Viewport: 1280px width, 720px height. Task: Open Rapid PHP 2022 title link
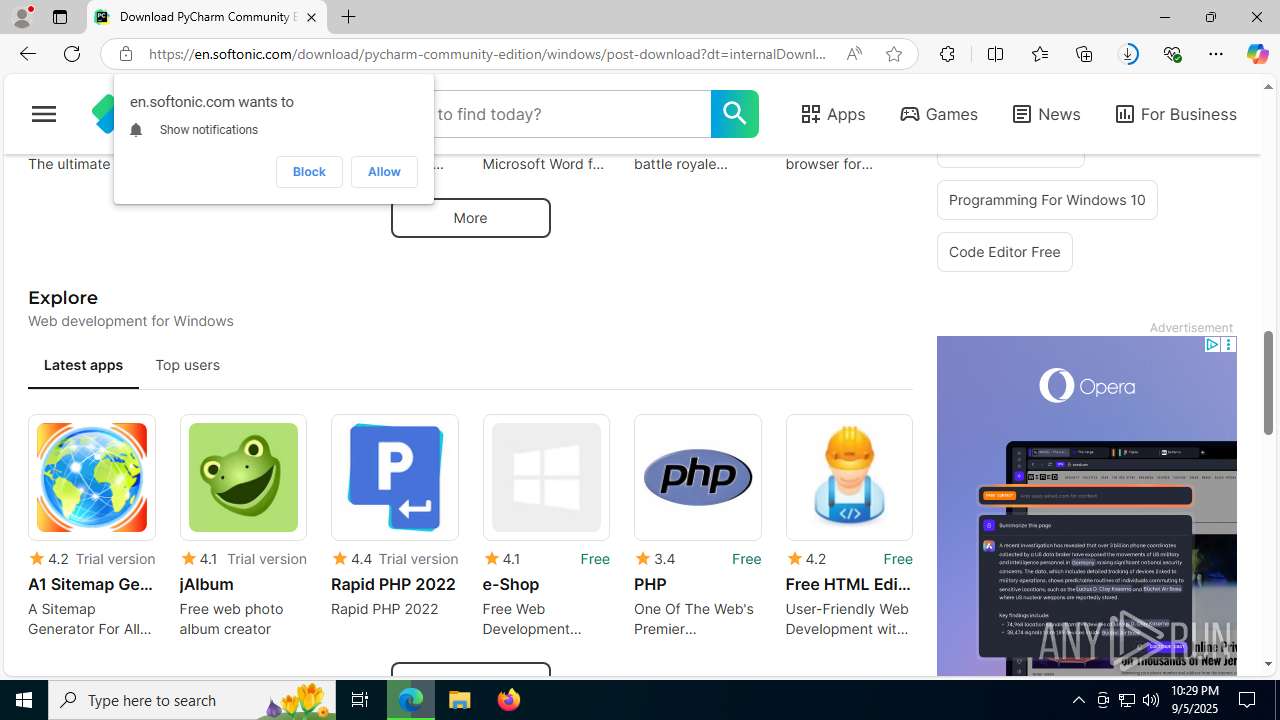tap(394, 584)
